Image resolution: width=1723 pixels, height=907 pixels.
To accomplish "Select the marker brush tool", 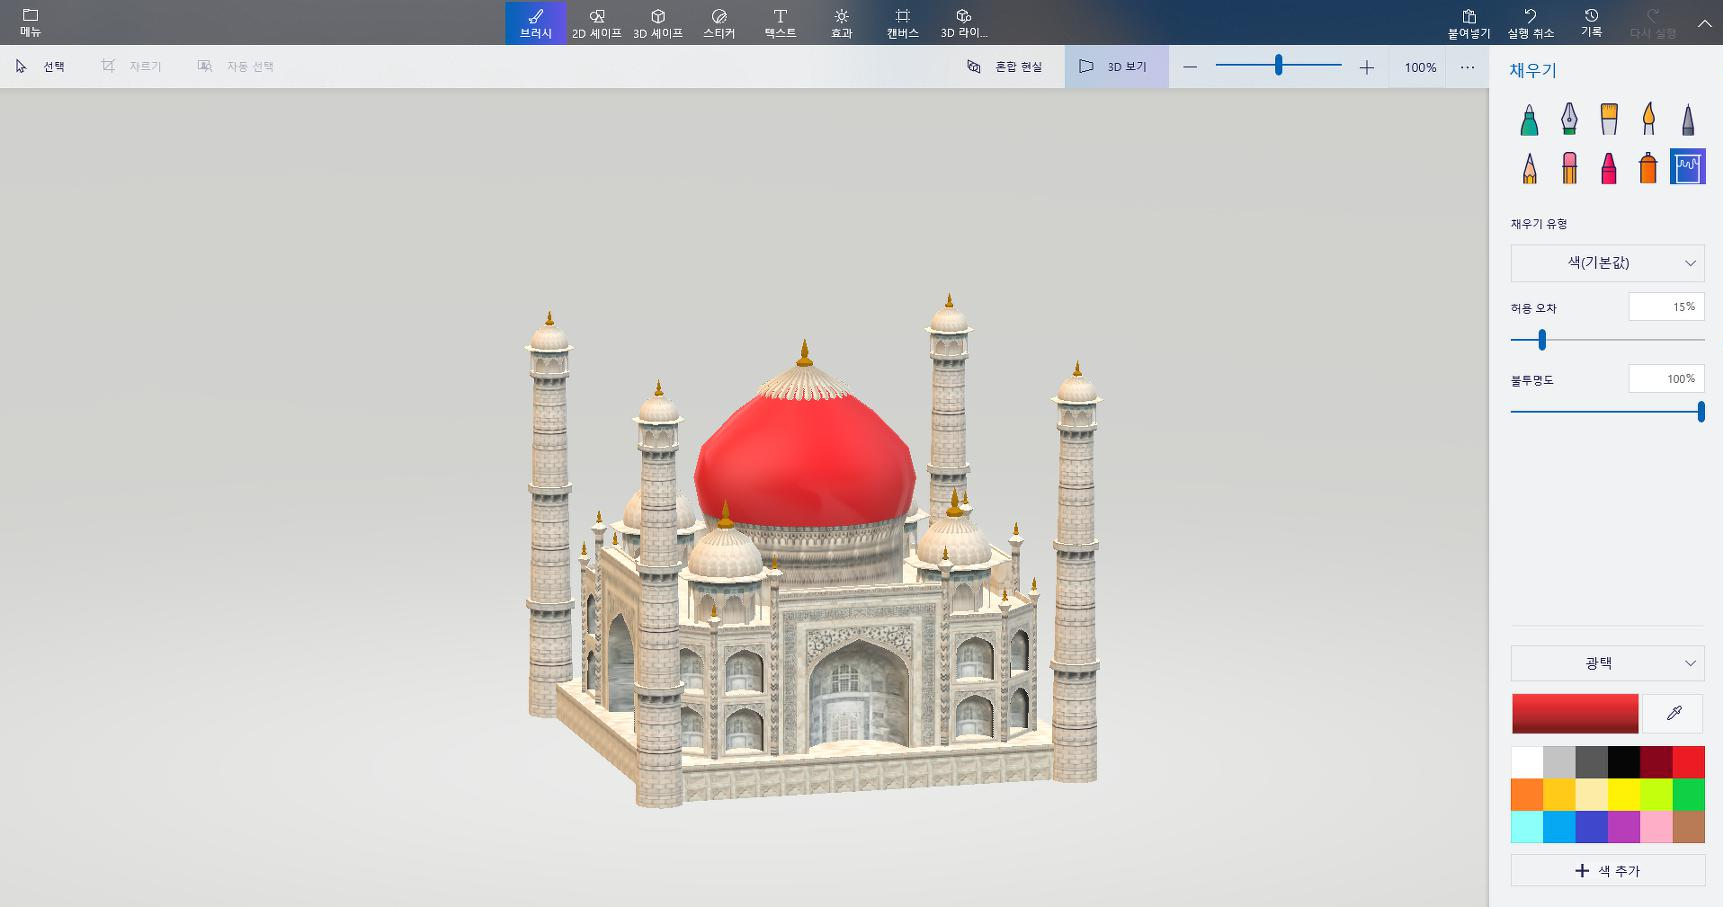I will coord(1529,120).
